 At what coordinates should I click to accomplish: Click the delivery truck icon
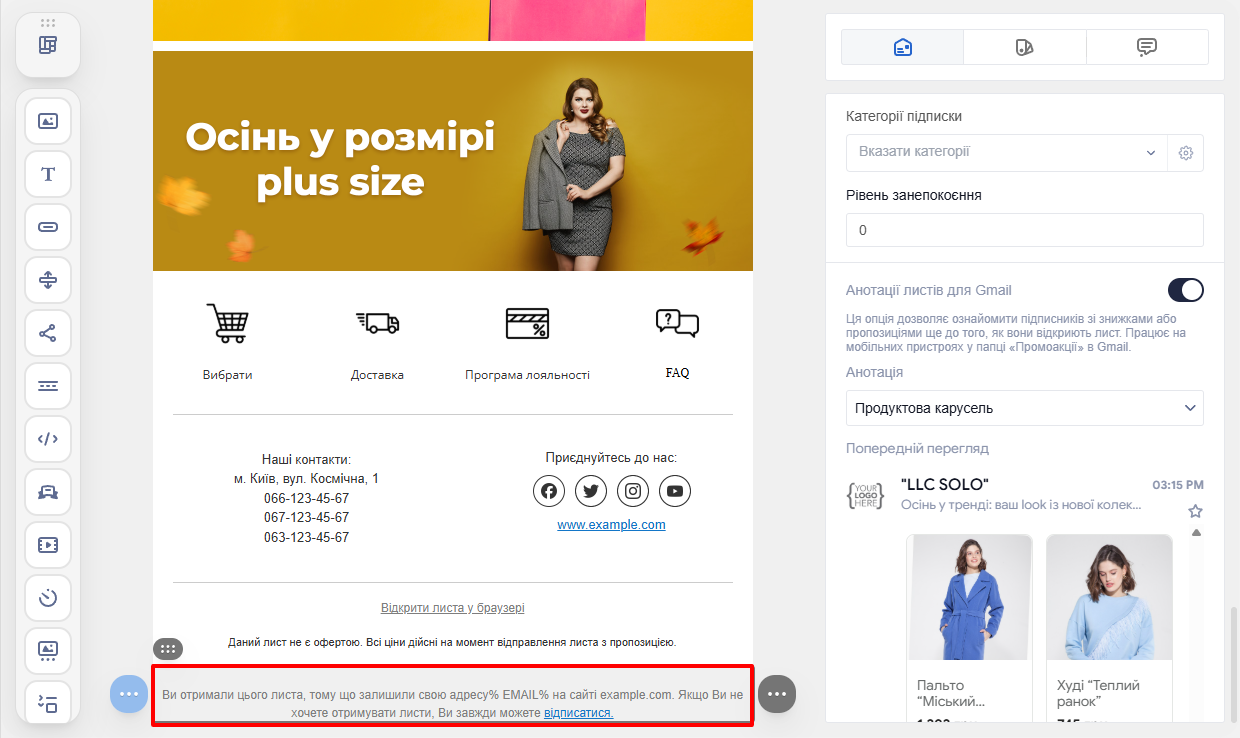pyautogui.click(x=377, y=322)
